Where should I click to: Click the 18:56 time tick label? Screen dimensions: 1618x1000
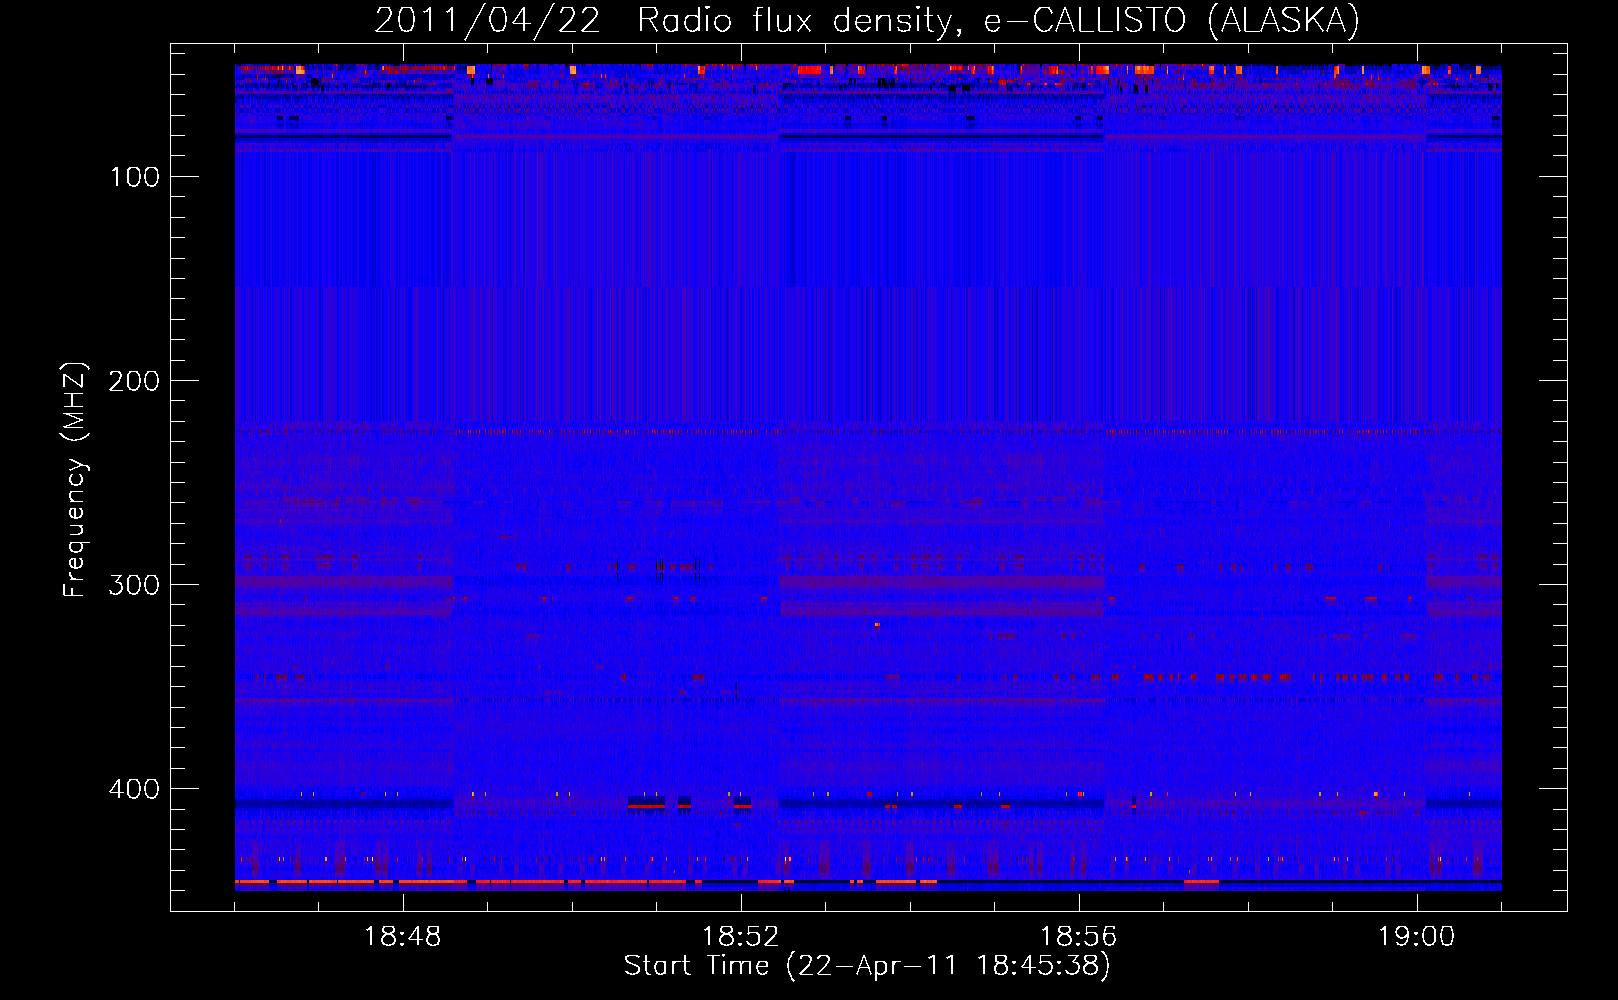pyautogui.click(x=1079, y=937)
